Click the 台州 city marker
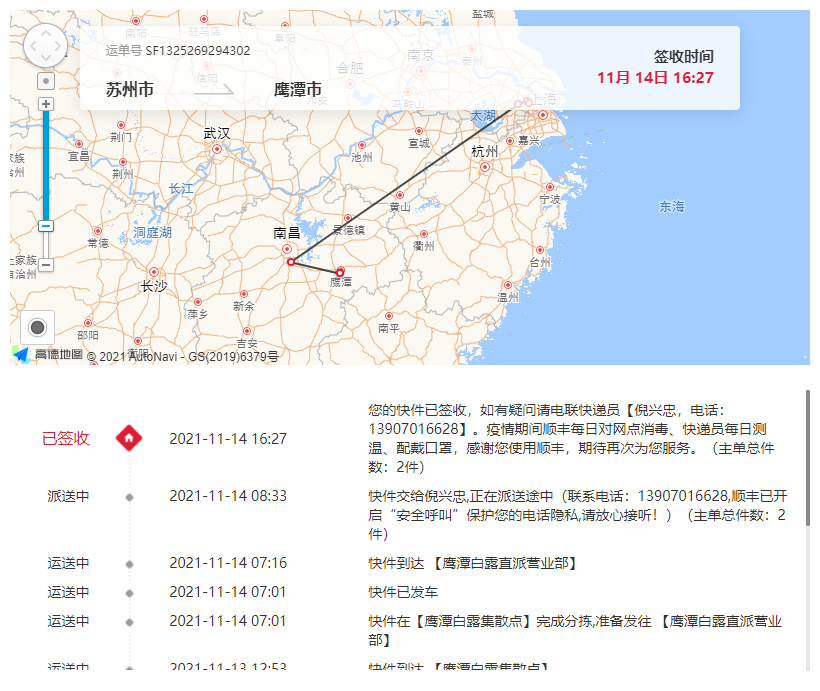The image size is (820, 691). click(x=540, y=250)
